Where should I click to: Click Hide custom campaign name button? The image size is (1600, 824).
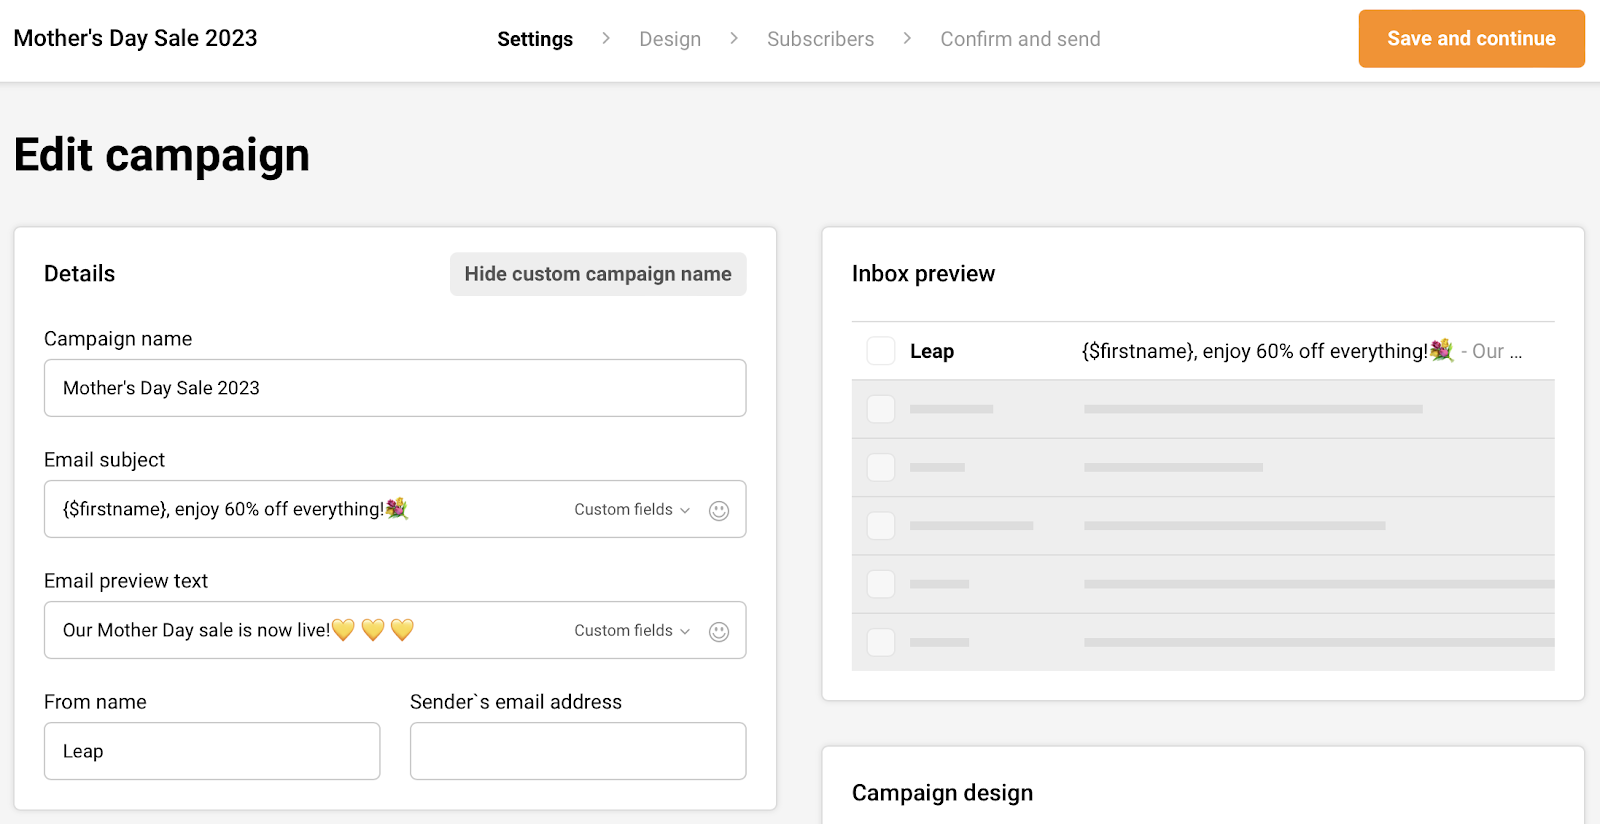(x=598, y=274)
